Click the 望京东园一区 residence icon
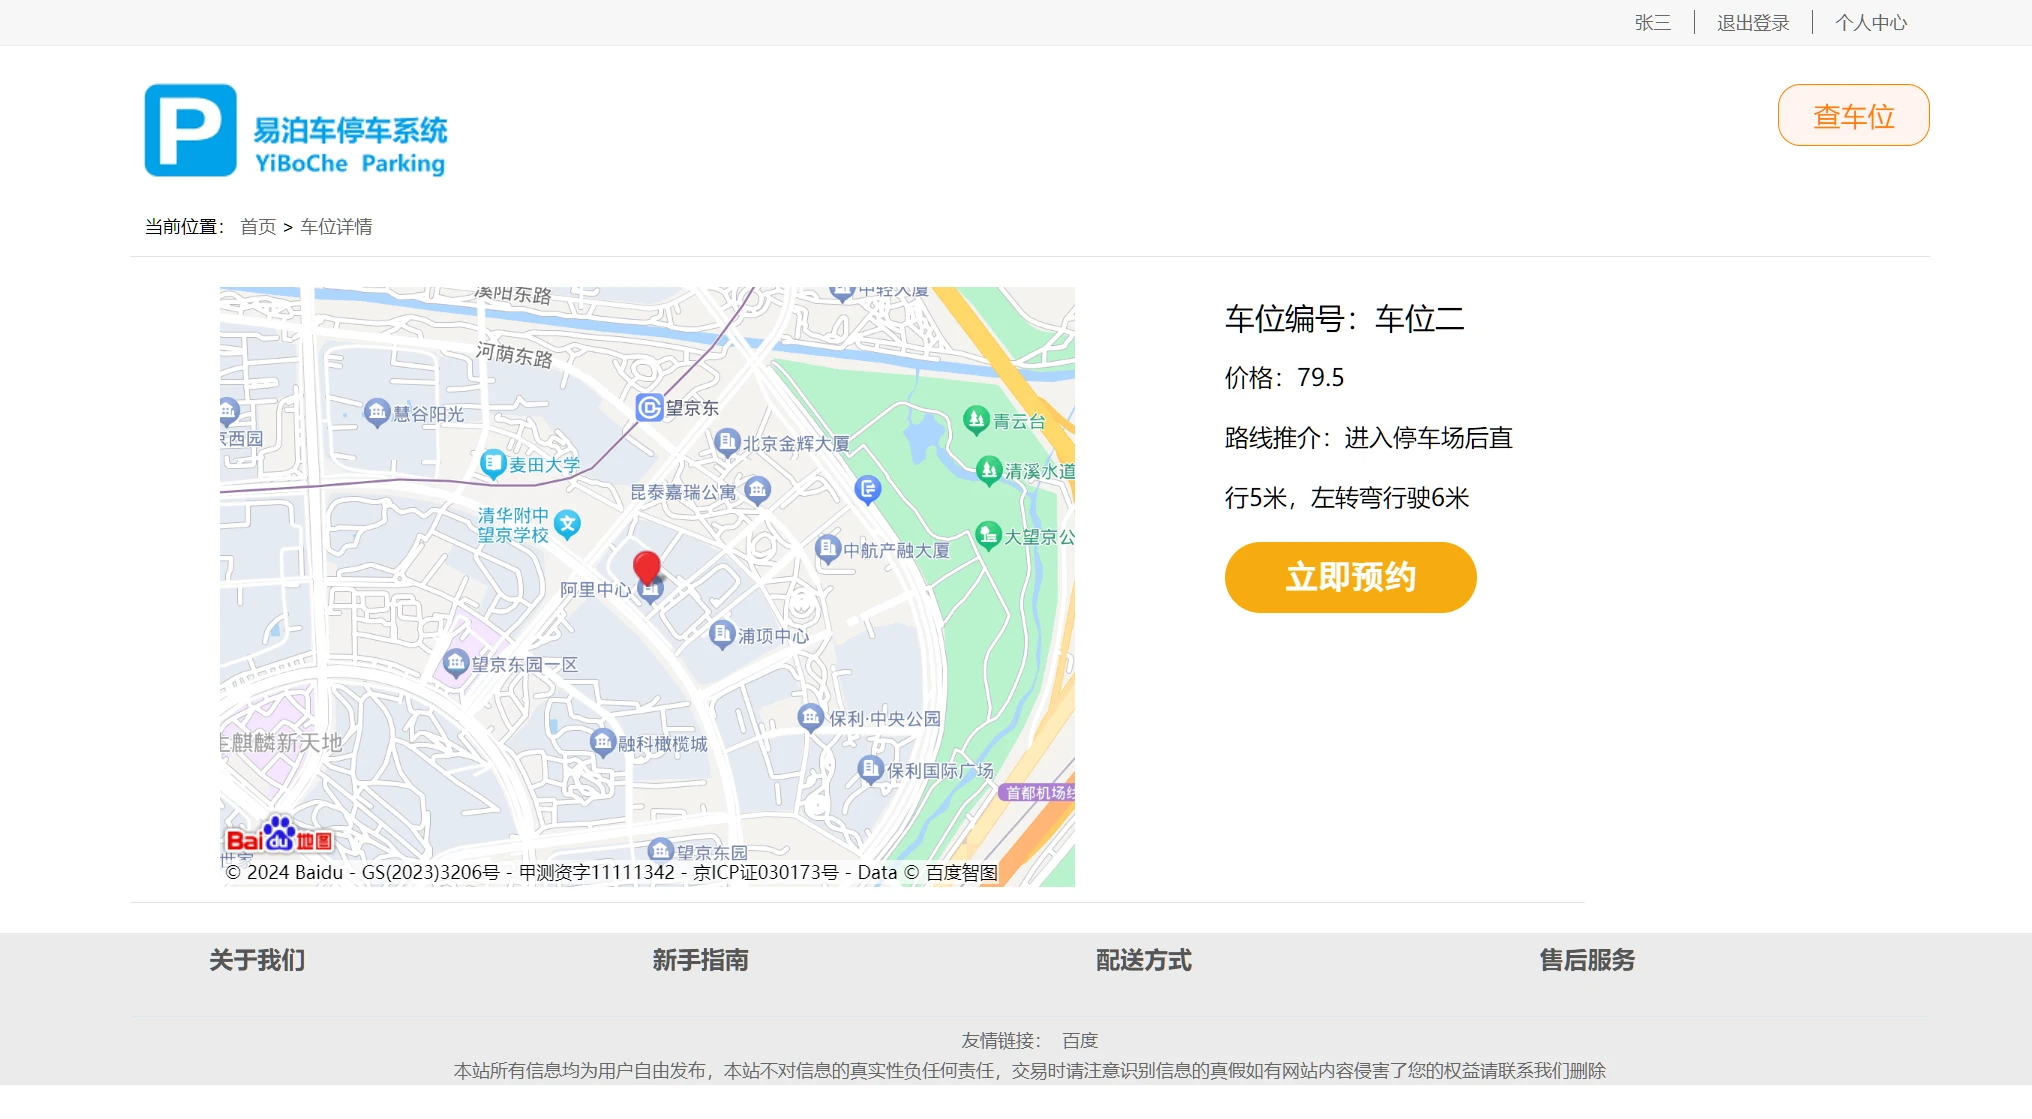Viewport: 2032px width, 1119px height. pyautogui.click(x=456, y=662)
